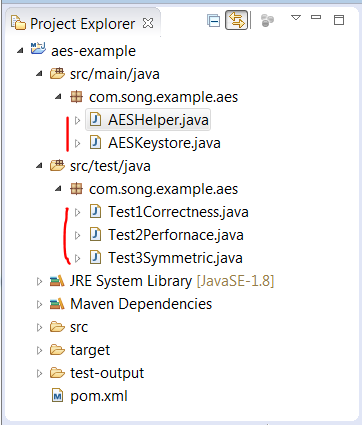This screenshot has width=362, height=425.
Task: Click the src/main/java source folder icon
Action: [x=57, y=73]
